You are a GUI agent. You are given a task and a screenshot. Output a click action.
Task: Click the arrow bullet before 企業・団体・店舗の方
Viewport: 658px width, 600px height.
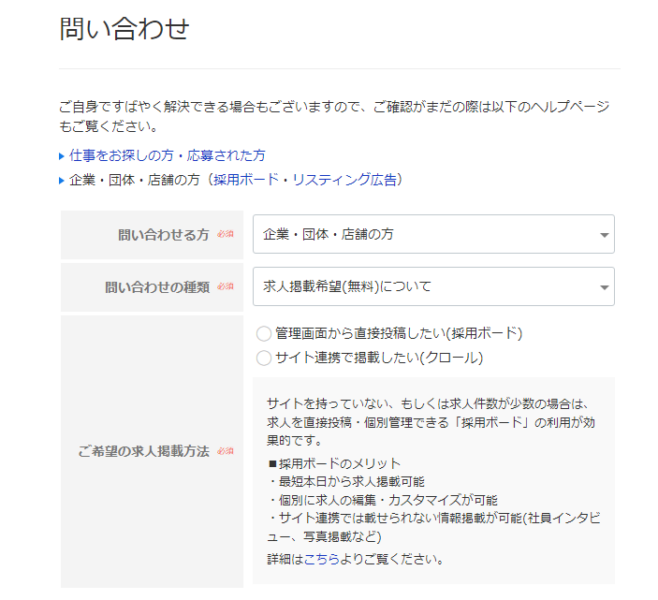(x=62, y=181)
